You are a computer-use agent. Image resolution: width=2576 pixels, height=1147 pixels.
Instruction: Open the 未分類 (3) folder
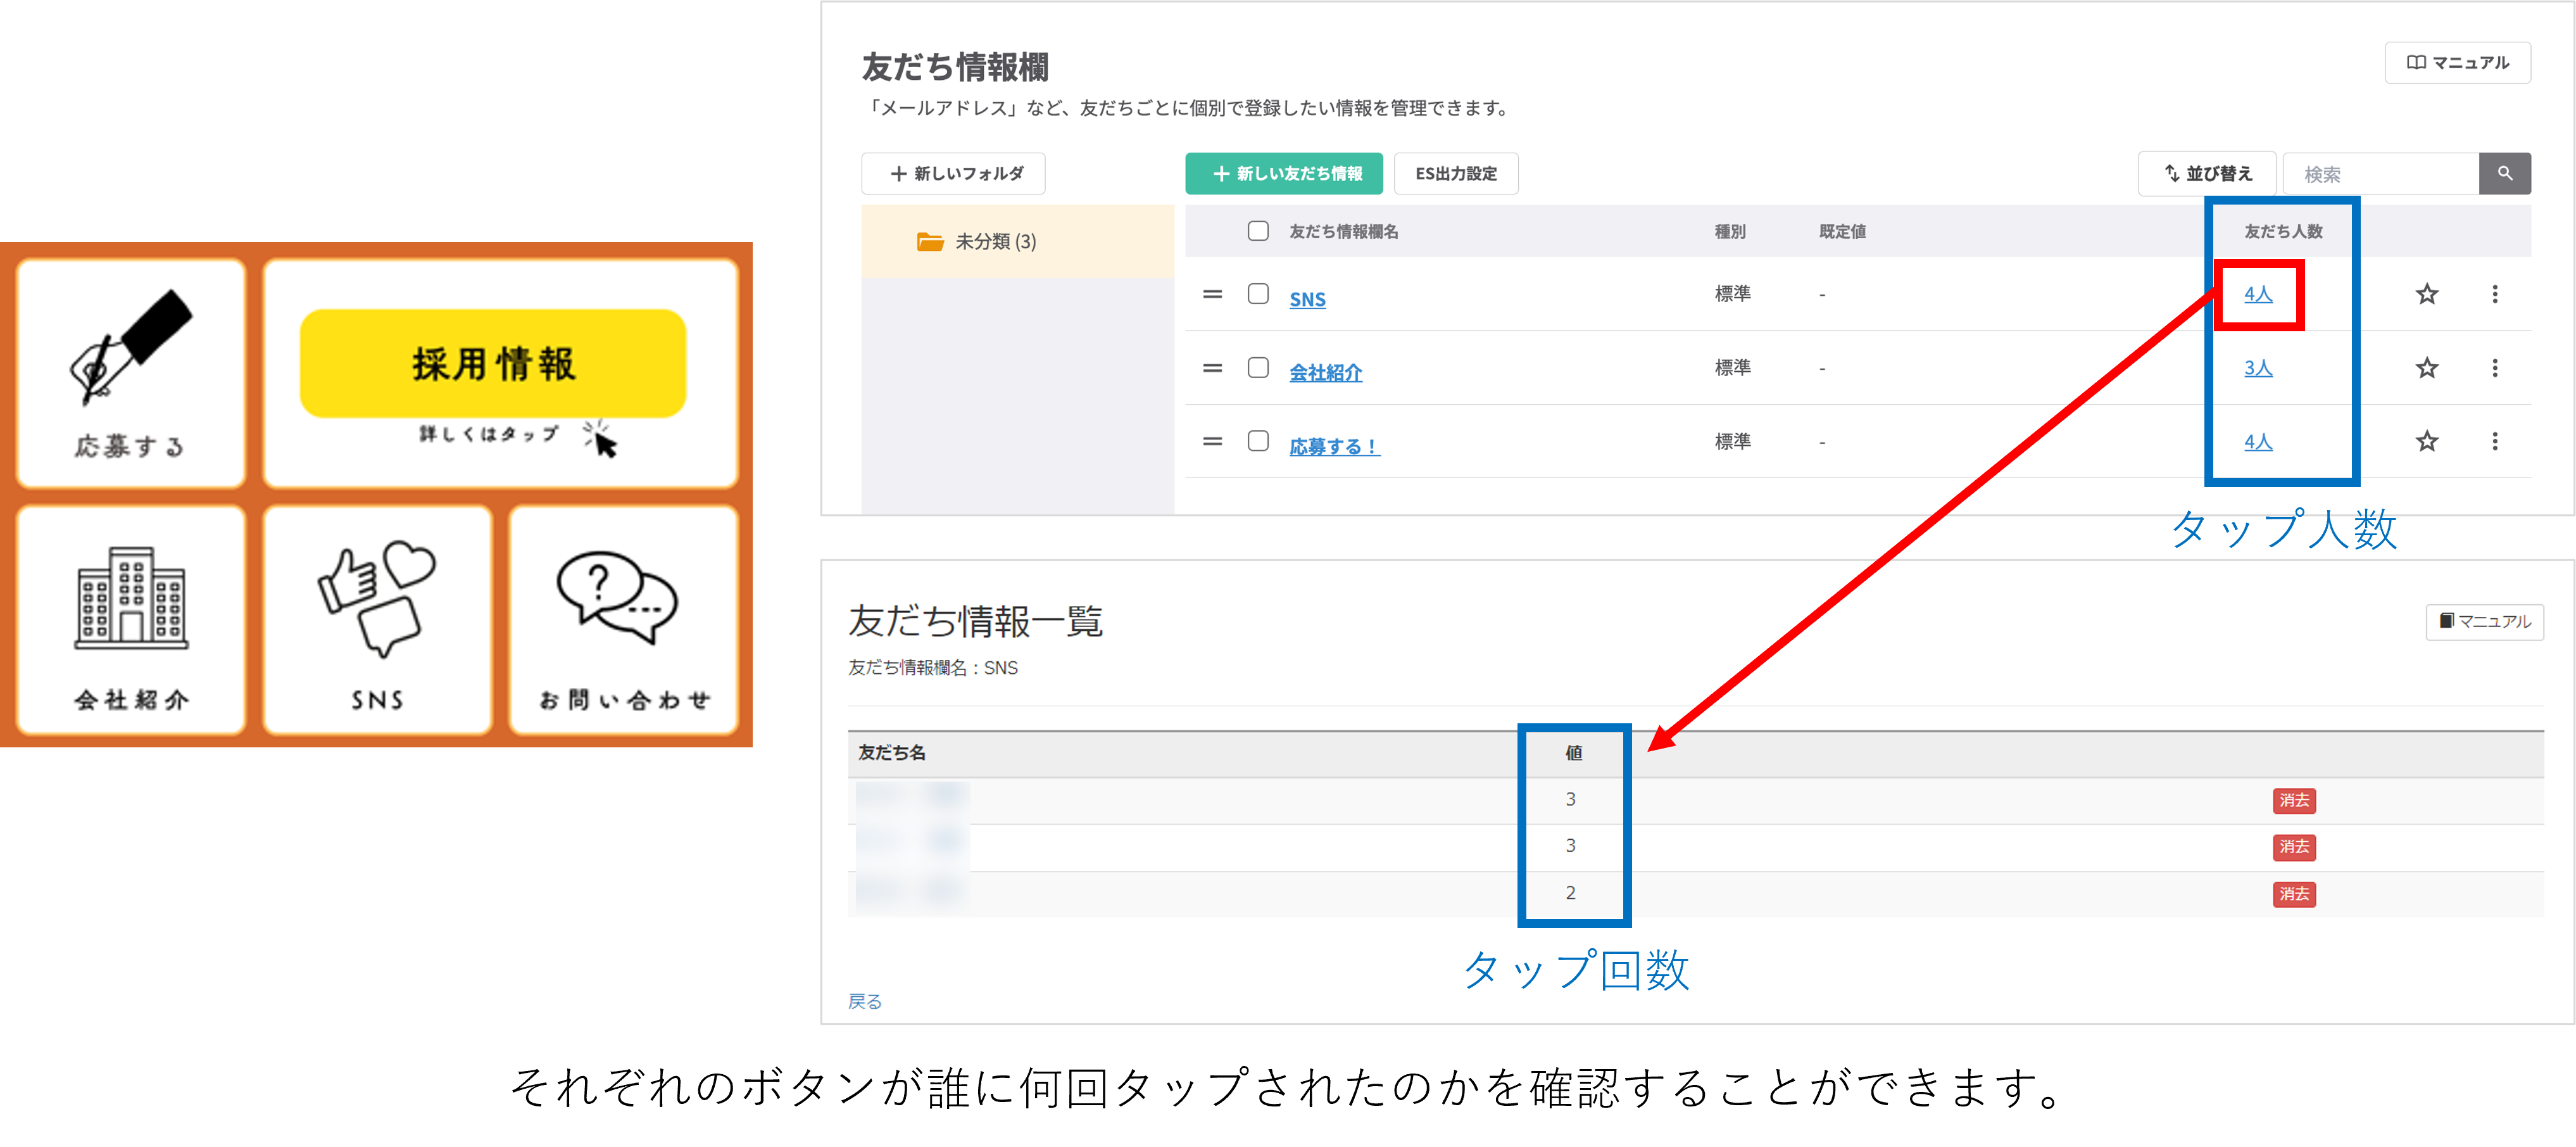[x=995, y=240]
